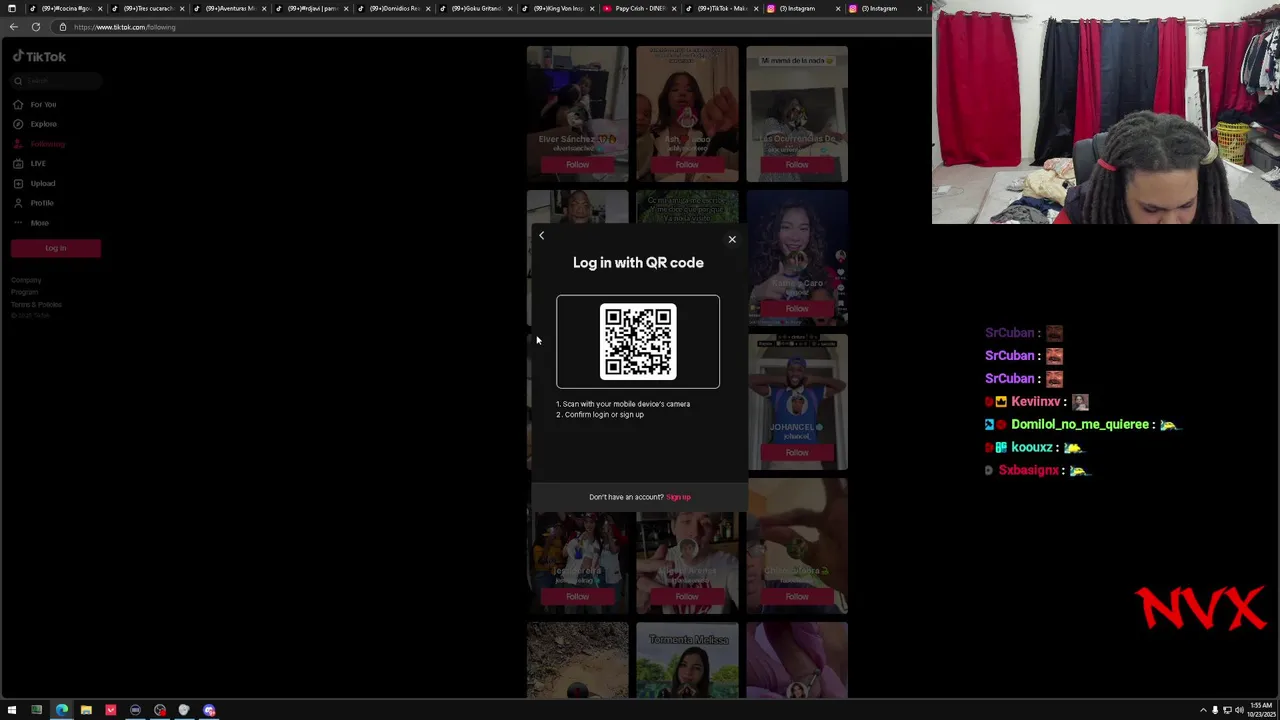Switch to the Papy Crish YouTube tab
The width and height of the screenshot is (1280, 720).
click(x=640, y=8)
